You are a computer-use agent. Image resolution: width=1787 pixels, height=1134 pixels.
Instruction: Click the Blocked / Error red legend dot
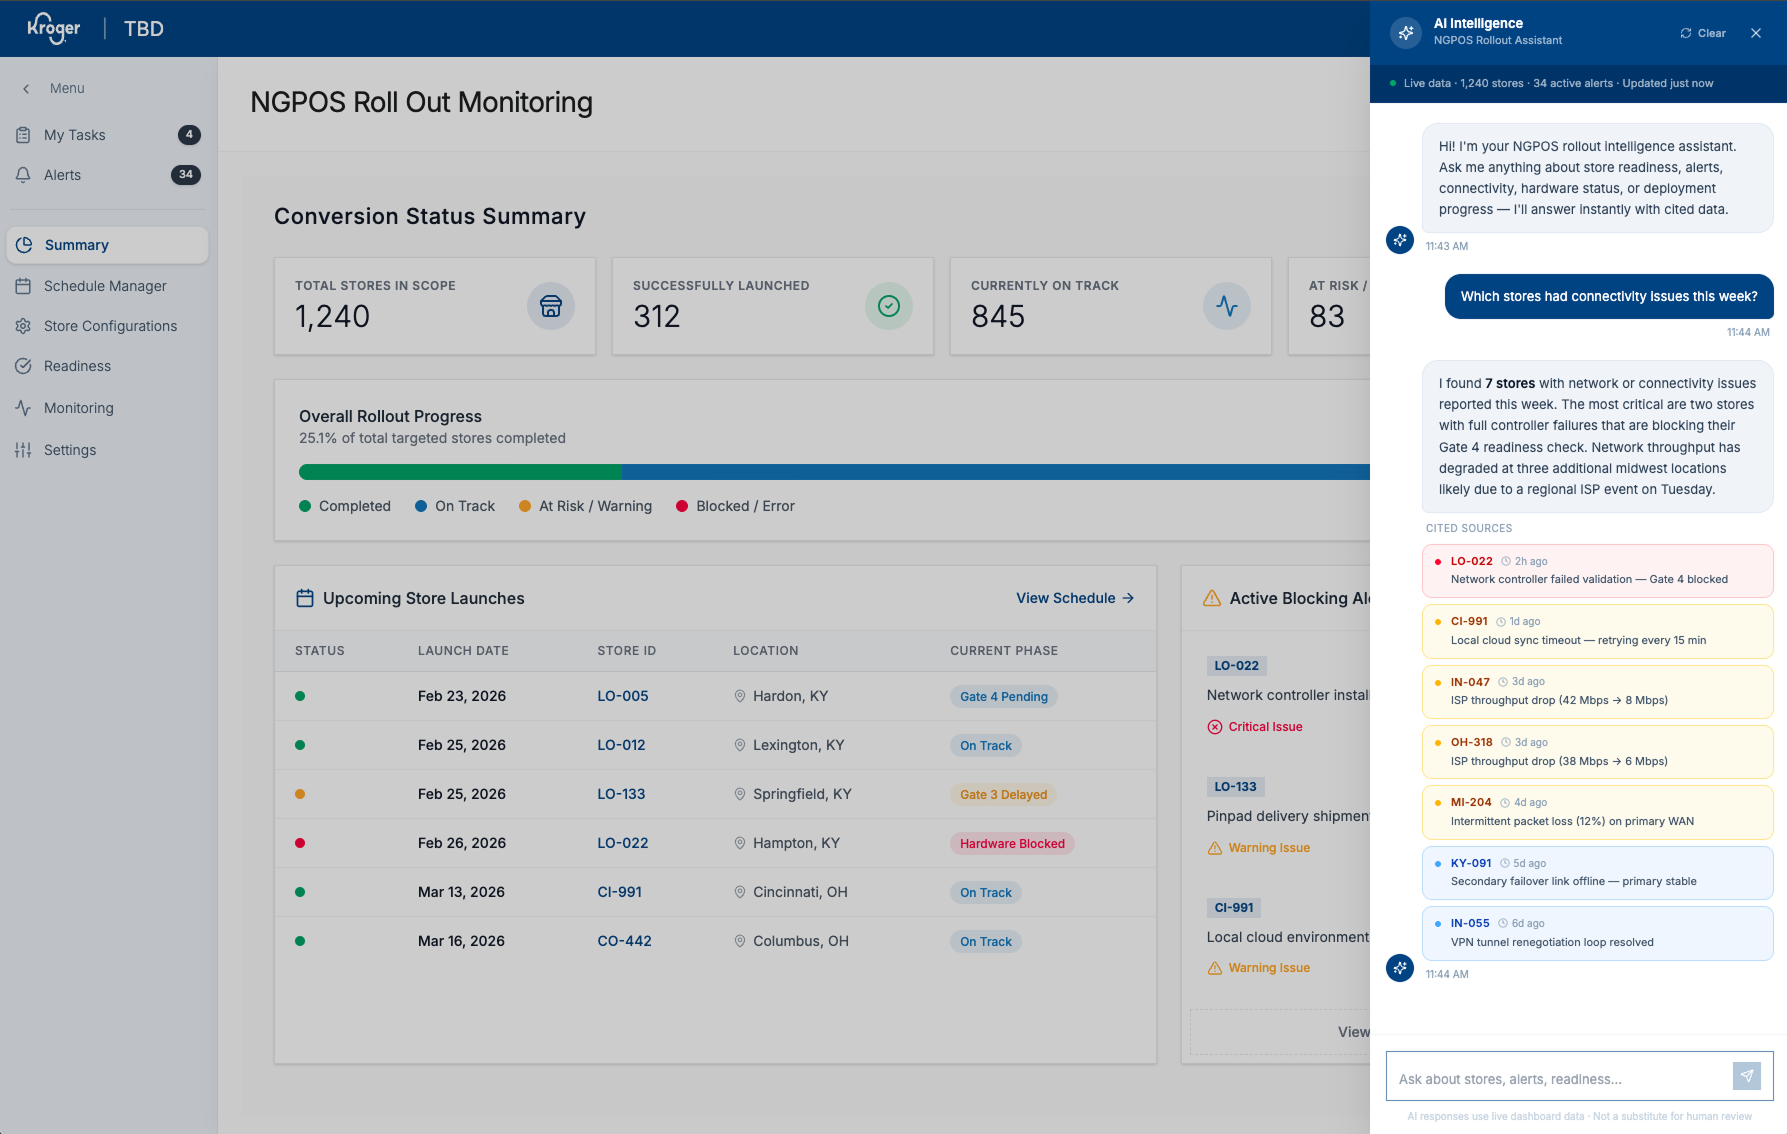coord(682,506)
